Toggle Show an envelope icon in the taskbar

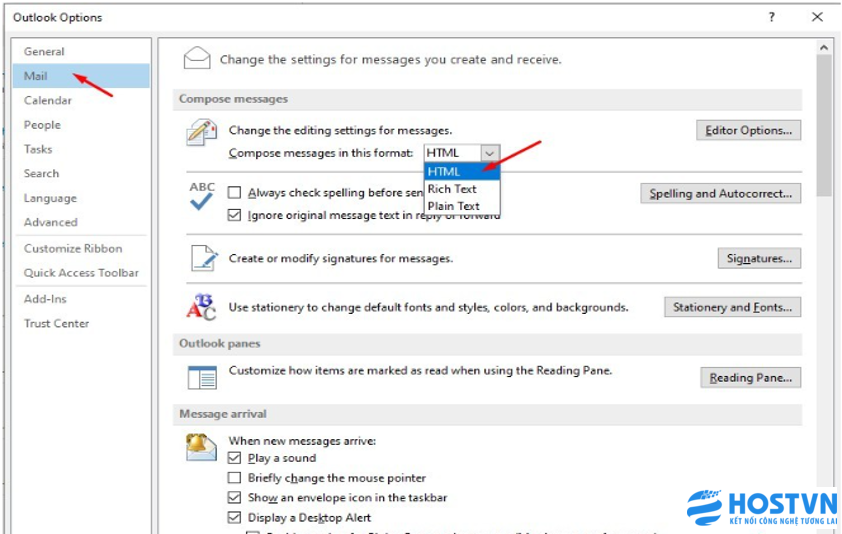[x=234, y=498]
